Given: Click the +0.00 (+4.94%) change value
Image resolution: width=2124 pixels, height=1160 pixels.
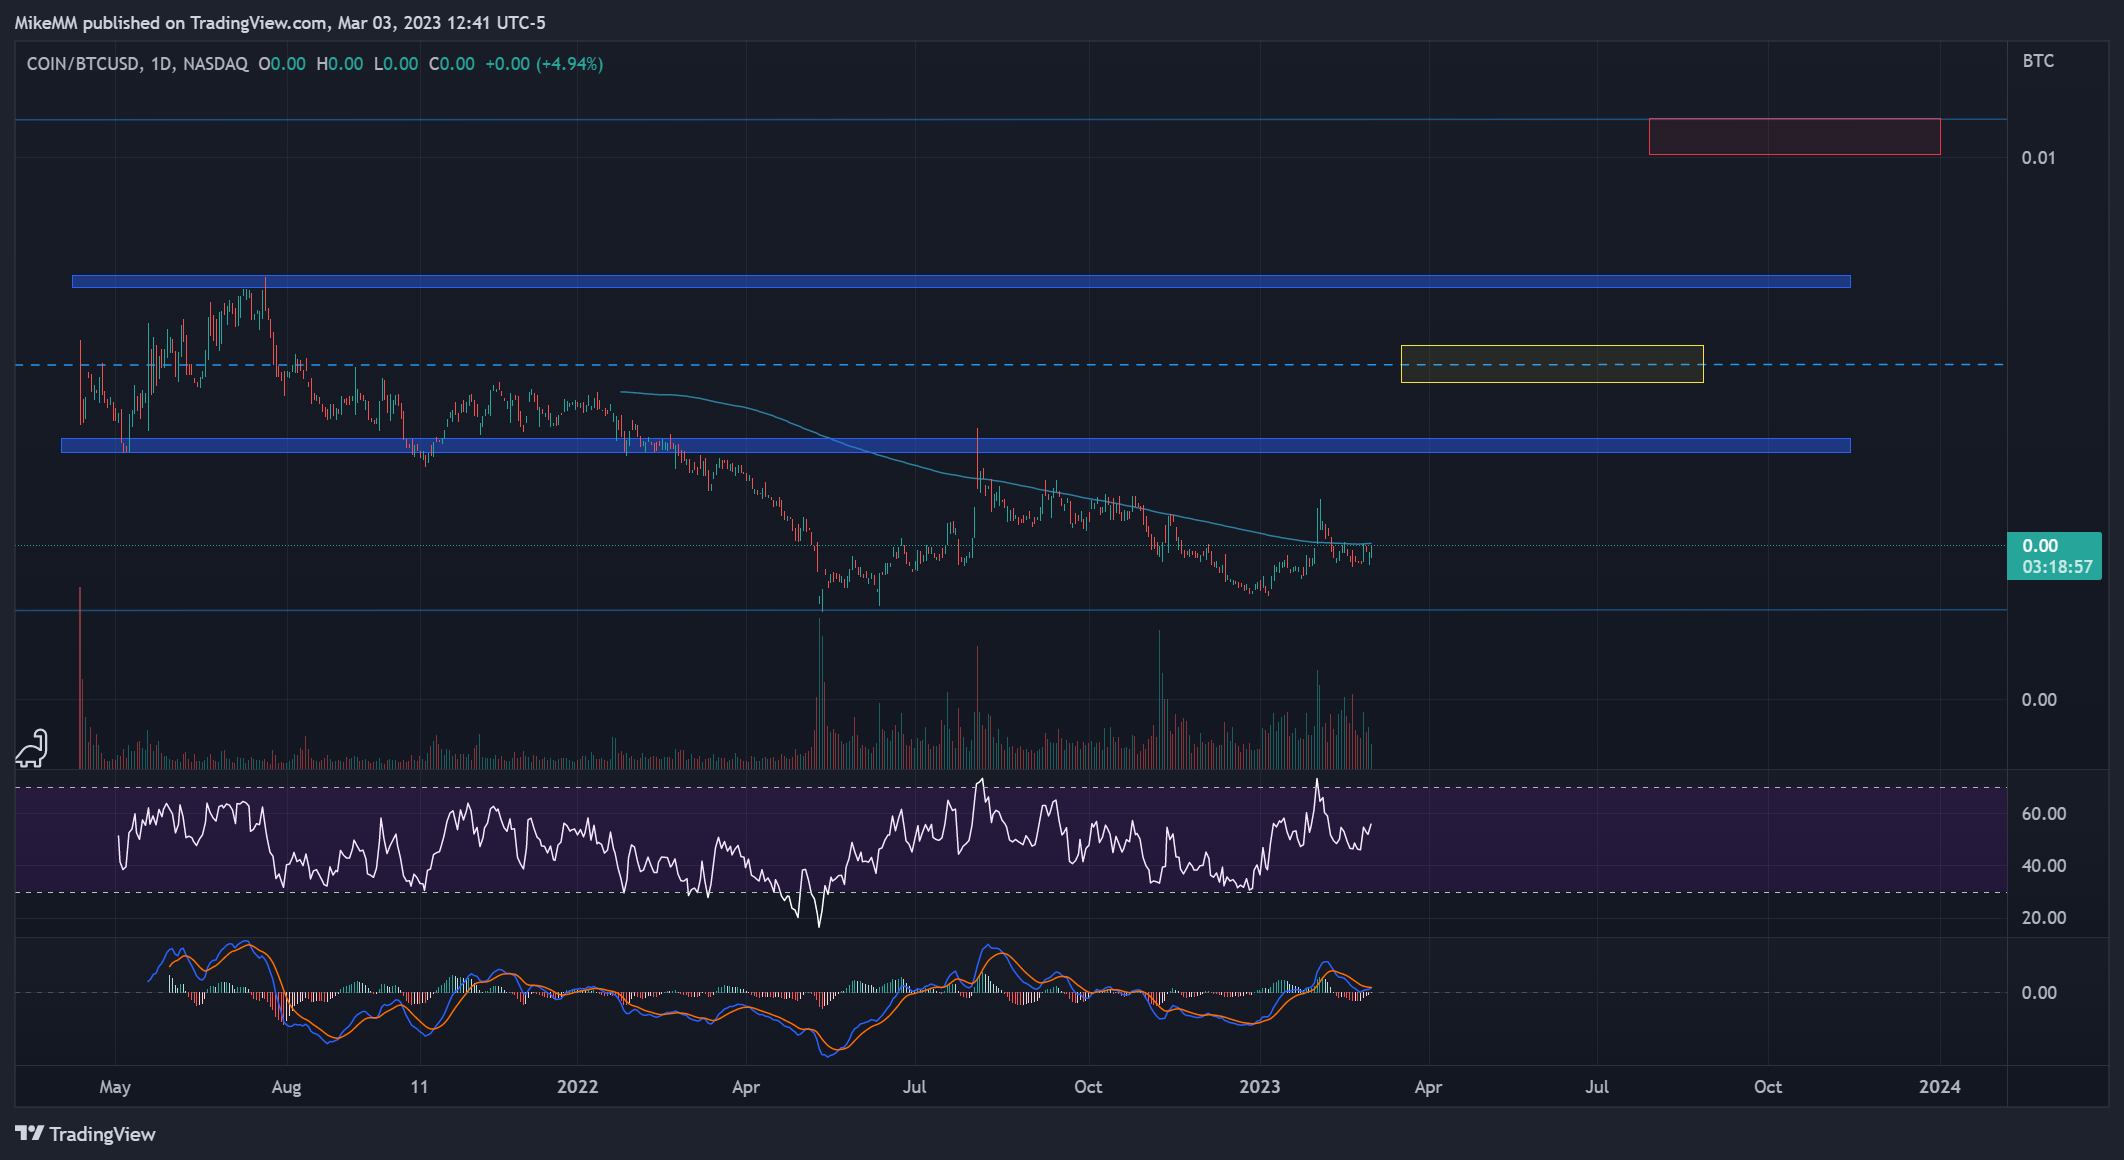Looking at the screenshot, I should [x=544, y=64].
